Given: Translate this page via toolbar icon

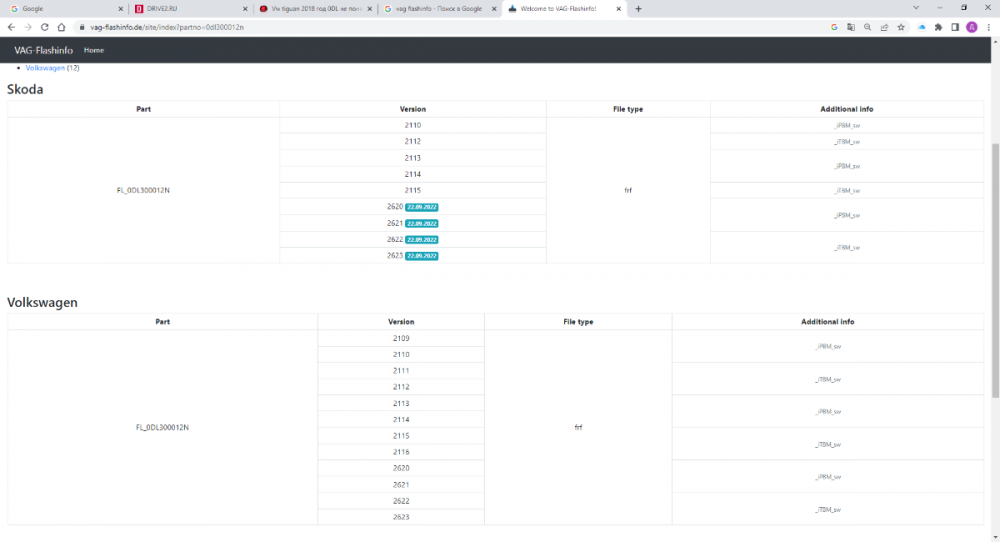Looking at the screenshot, I should (851, 27).
